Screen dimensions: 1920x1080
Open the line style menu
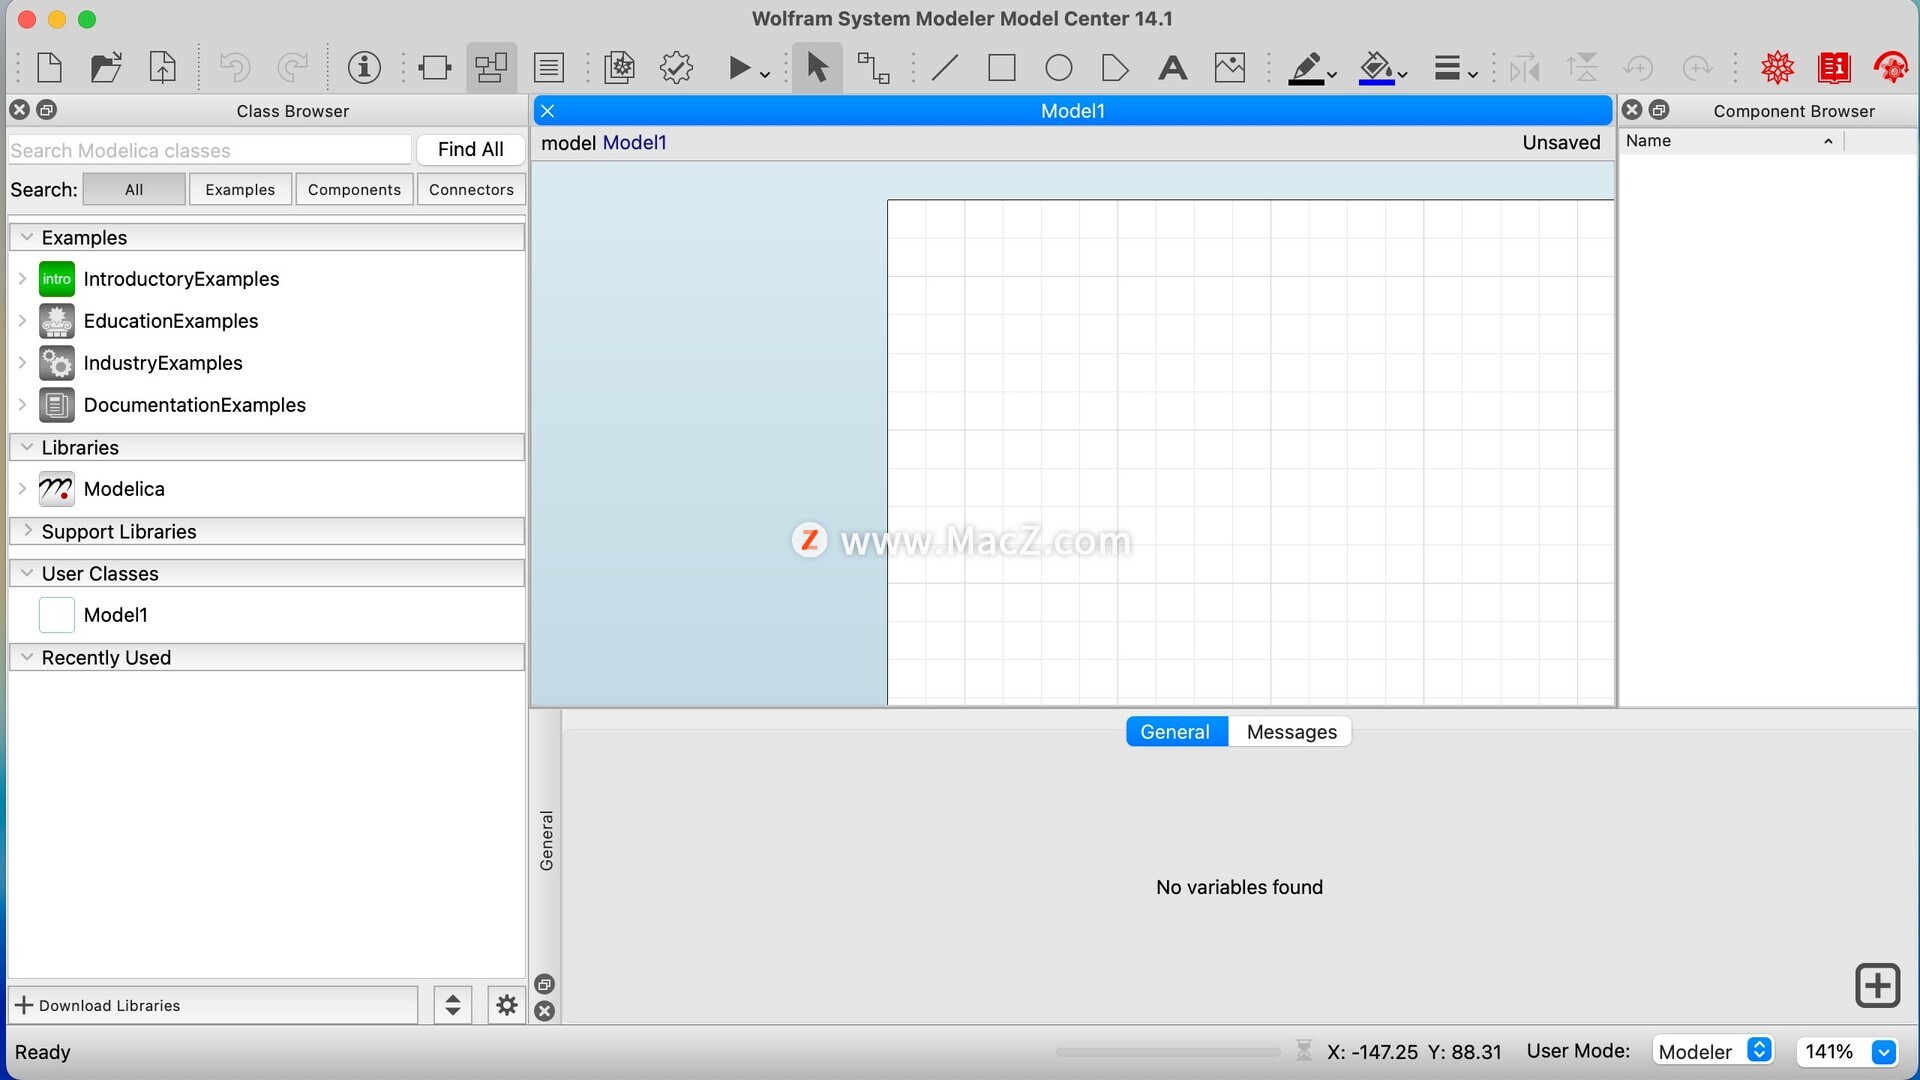1455,68
